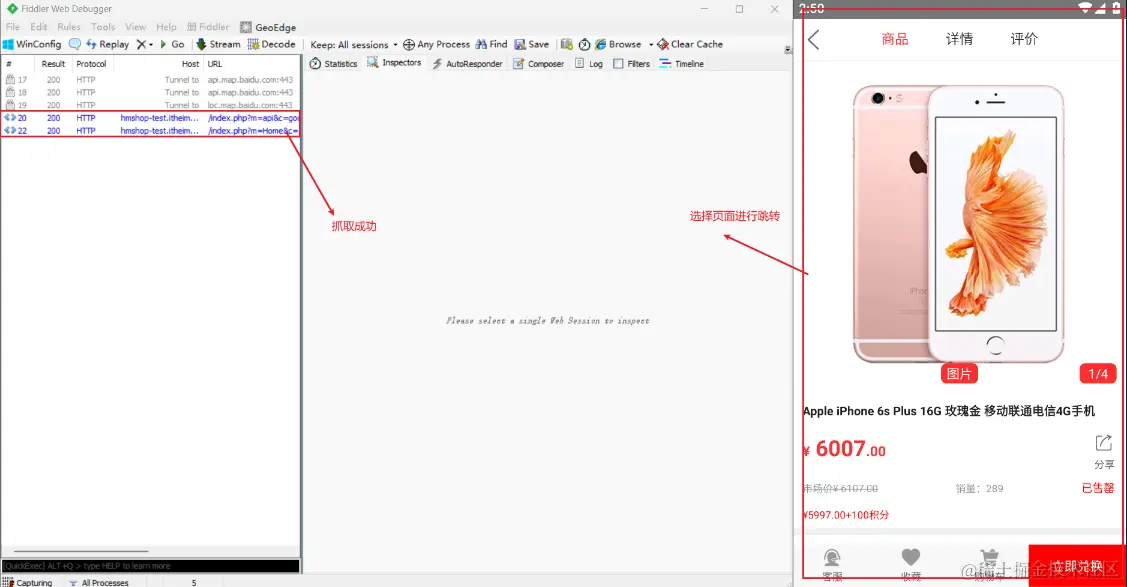Toggle Decode in the toolbar
The image size is (1127, 587).
[272, 44]
